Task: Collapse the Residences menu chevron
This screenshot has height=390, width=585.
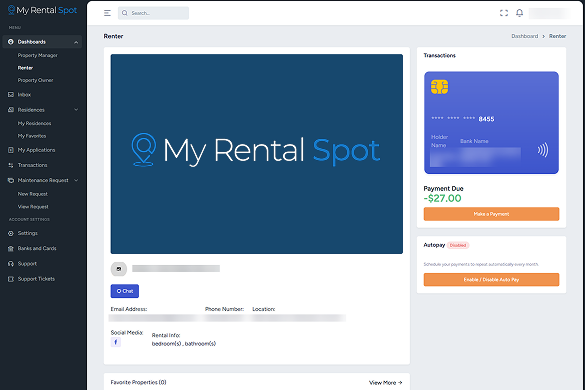Action: point(76,110)
